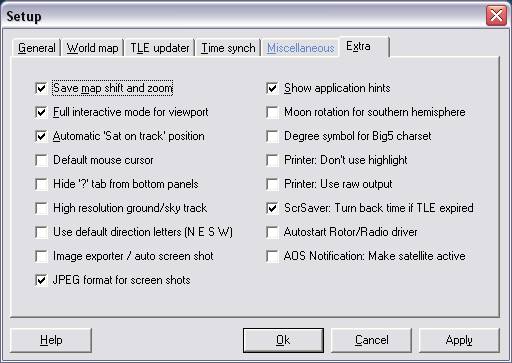Enable Printer: Don't use highlight
This screenshot has width=512, height=363.
(272, 160)
